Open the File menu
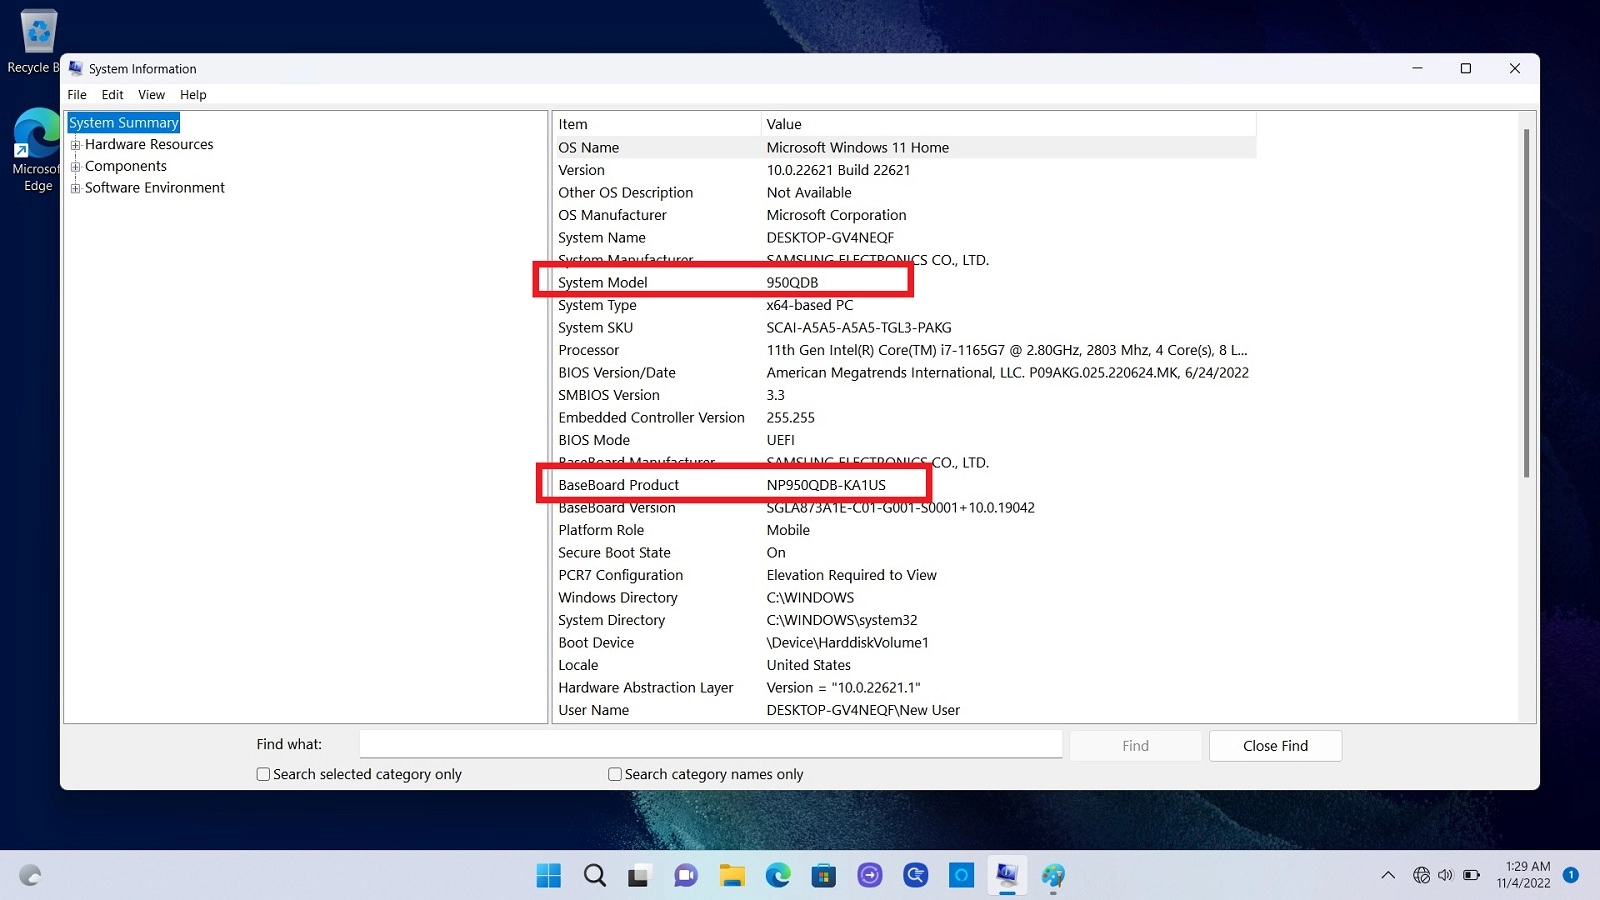Image resolution: width=1600 pixels, height=900 pixels. [77, 95]
